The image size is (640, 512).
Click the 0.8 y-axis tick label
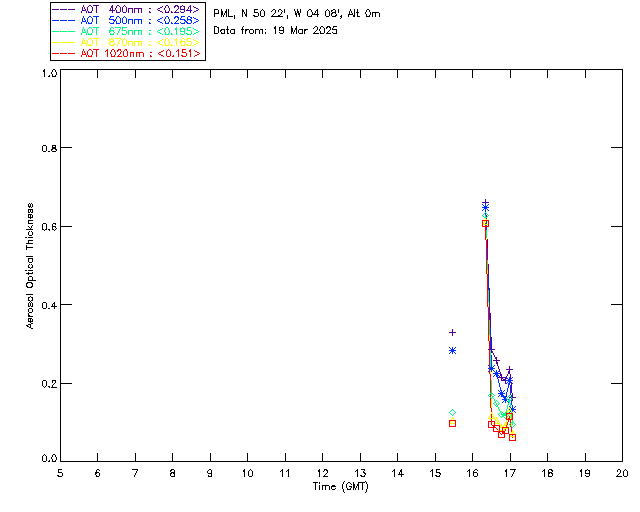click(49, 148)
